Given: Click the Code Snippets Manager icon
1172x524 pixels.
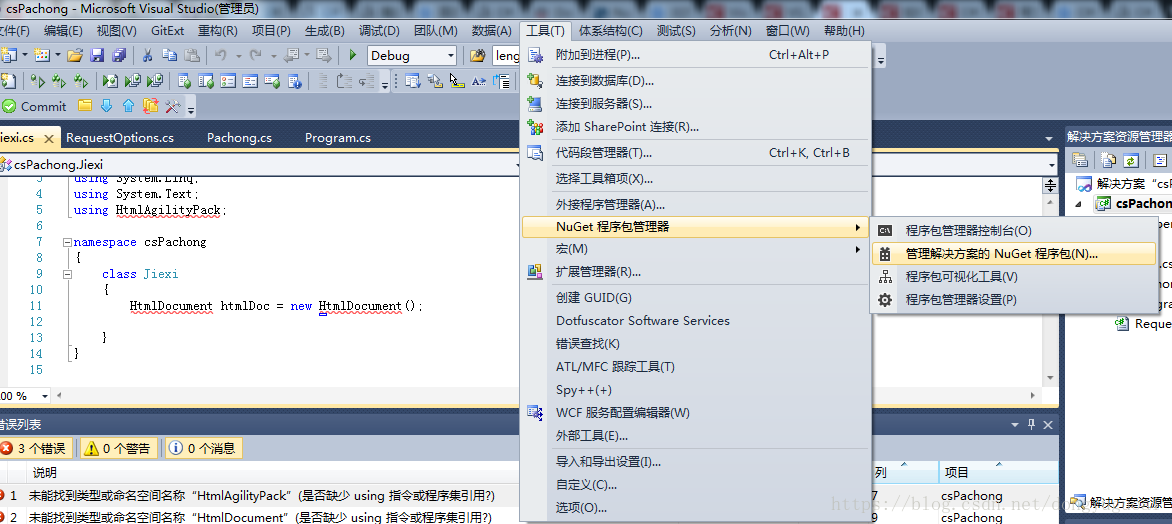Looking at the screenshot, I should (x=535, y=153).
